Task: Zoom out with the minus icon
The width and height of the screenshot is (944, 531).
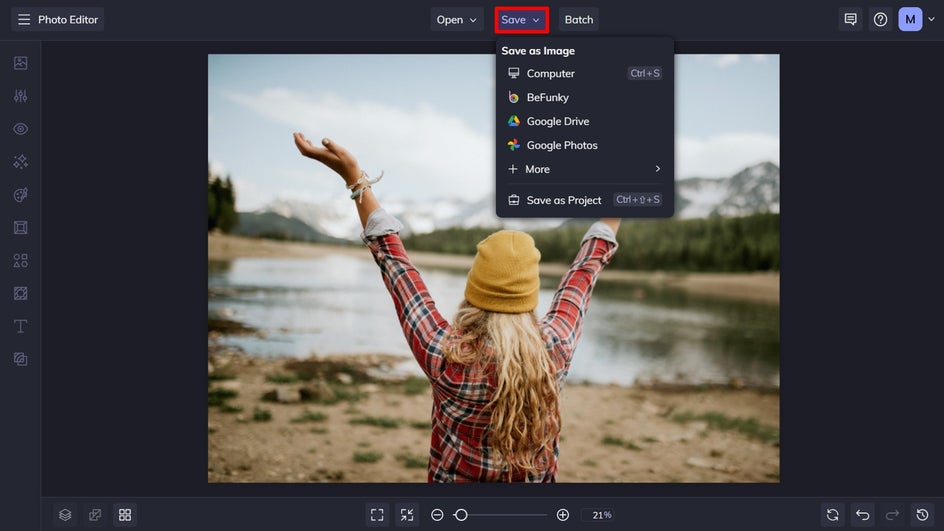Action: point(437,515)
